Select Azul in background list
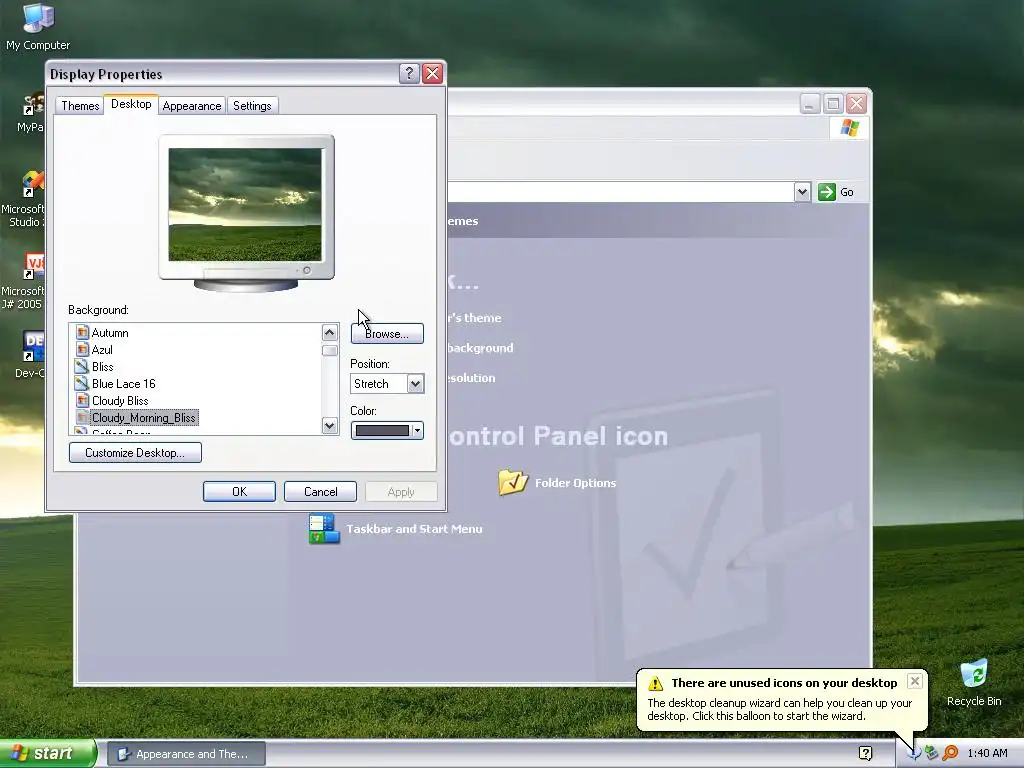This screenshot has width=1024, height=768. click(102, 349)
